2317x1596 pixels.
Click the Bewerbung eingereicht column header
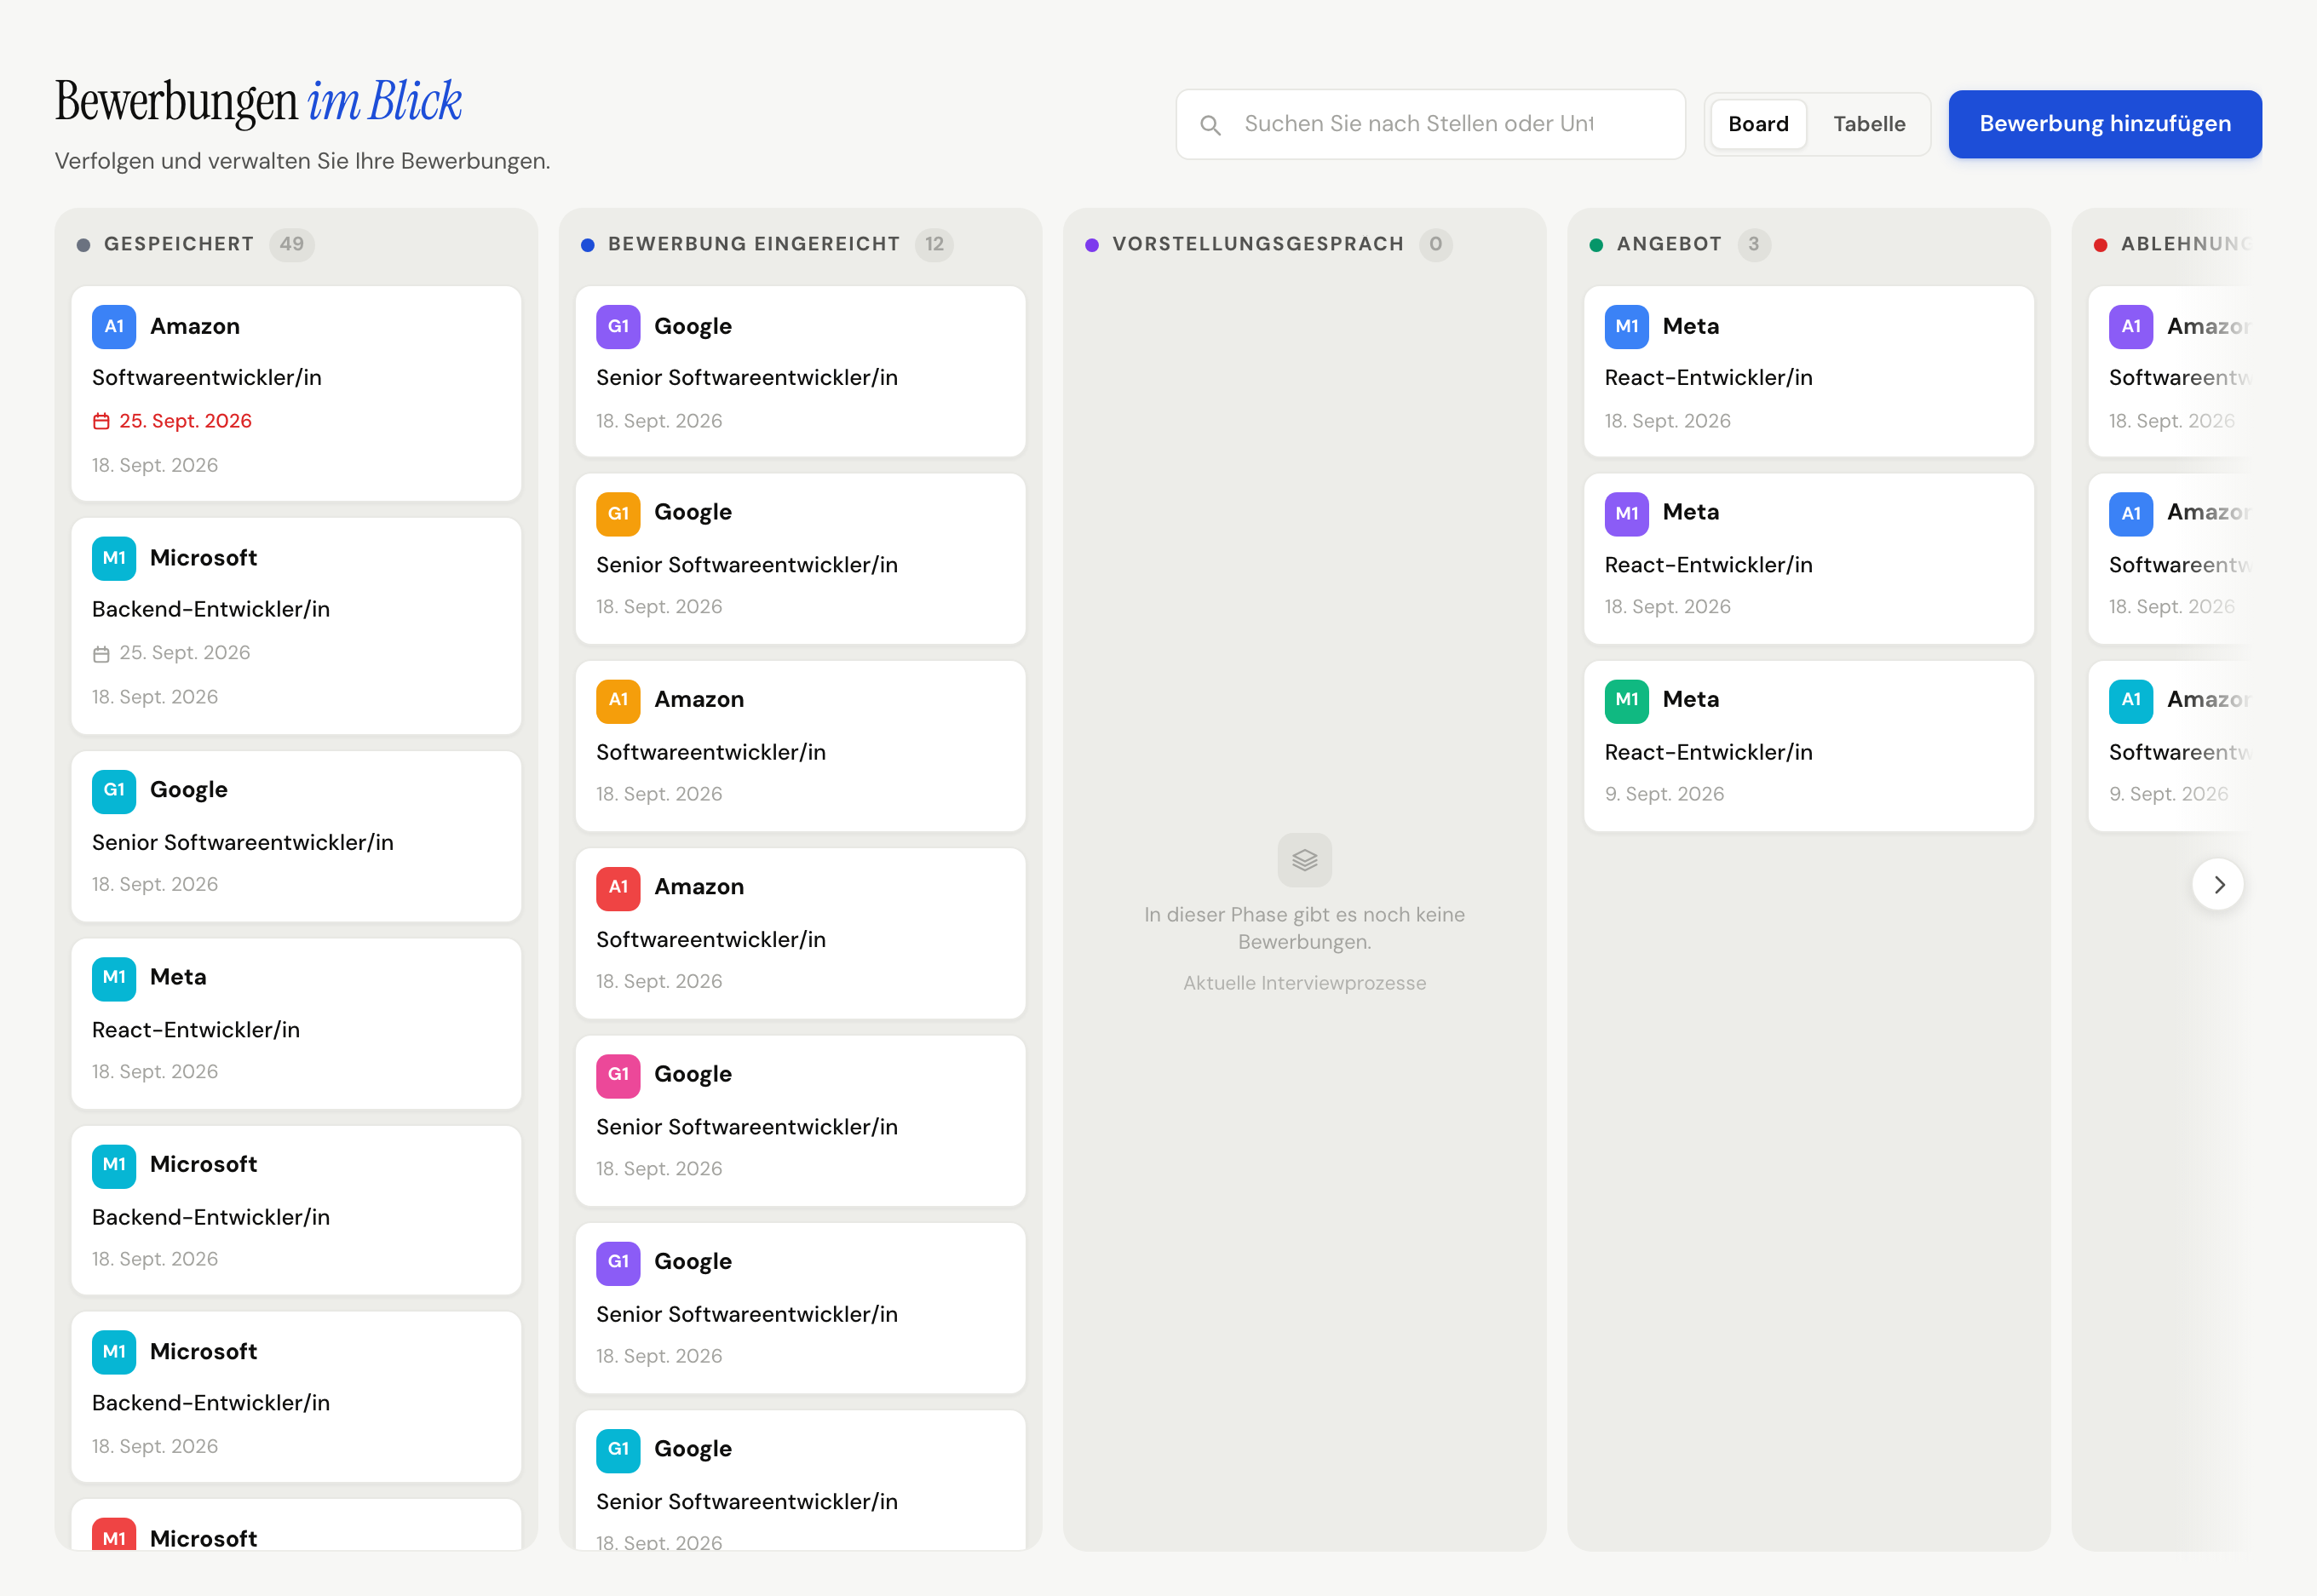tap(754, 244)
